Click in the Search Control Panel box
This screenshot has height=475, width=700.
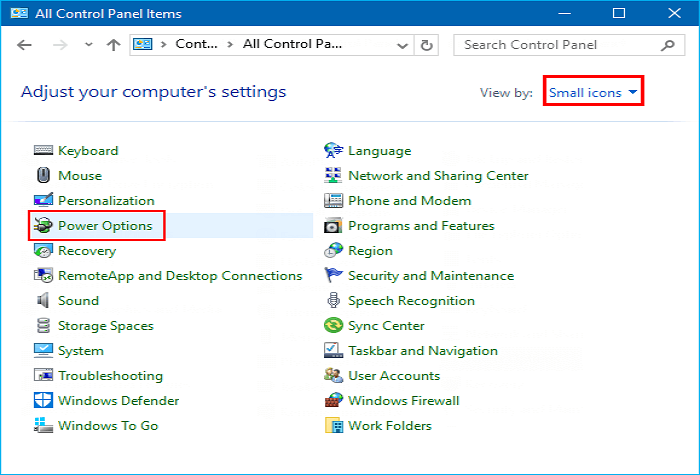click(558, 45)
